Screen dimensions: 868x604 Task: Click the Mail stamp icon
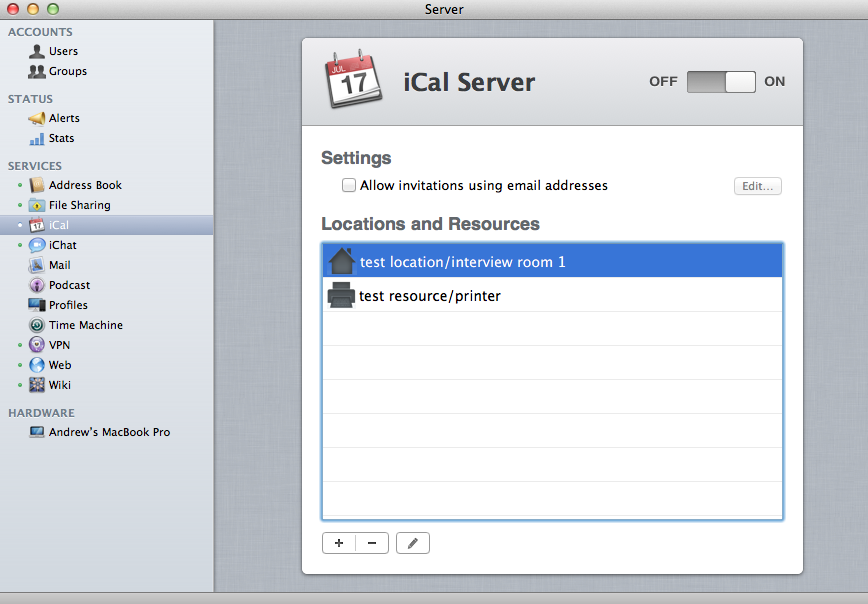point(37,265)
